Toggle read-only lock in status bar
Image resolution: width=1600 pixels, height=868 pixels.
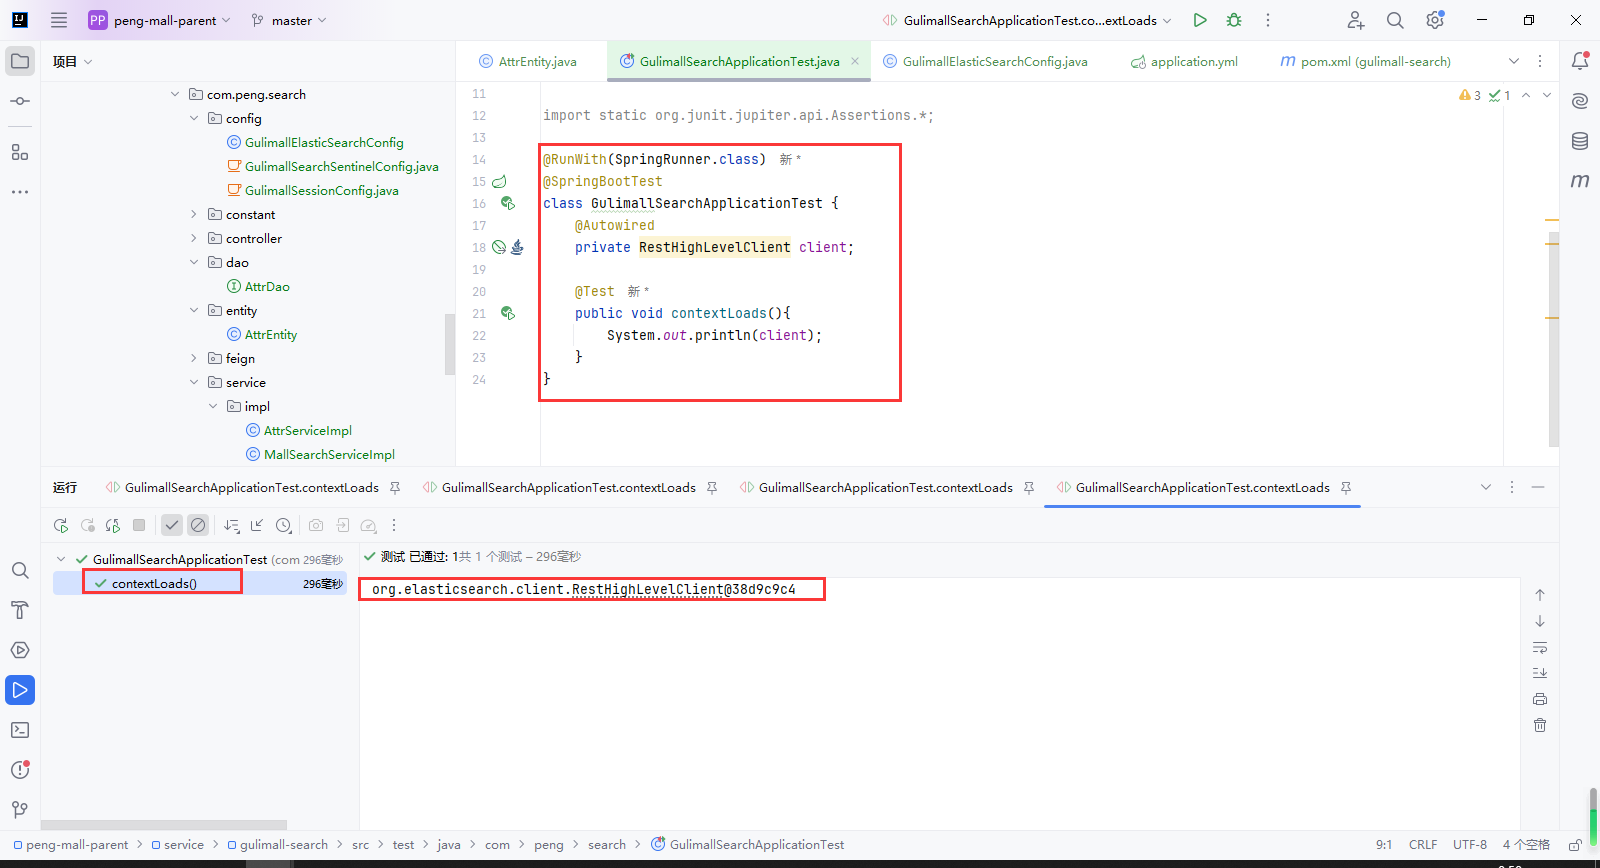pos(1575,845)
